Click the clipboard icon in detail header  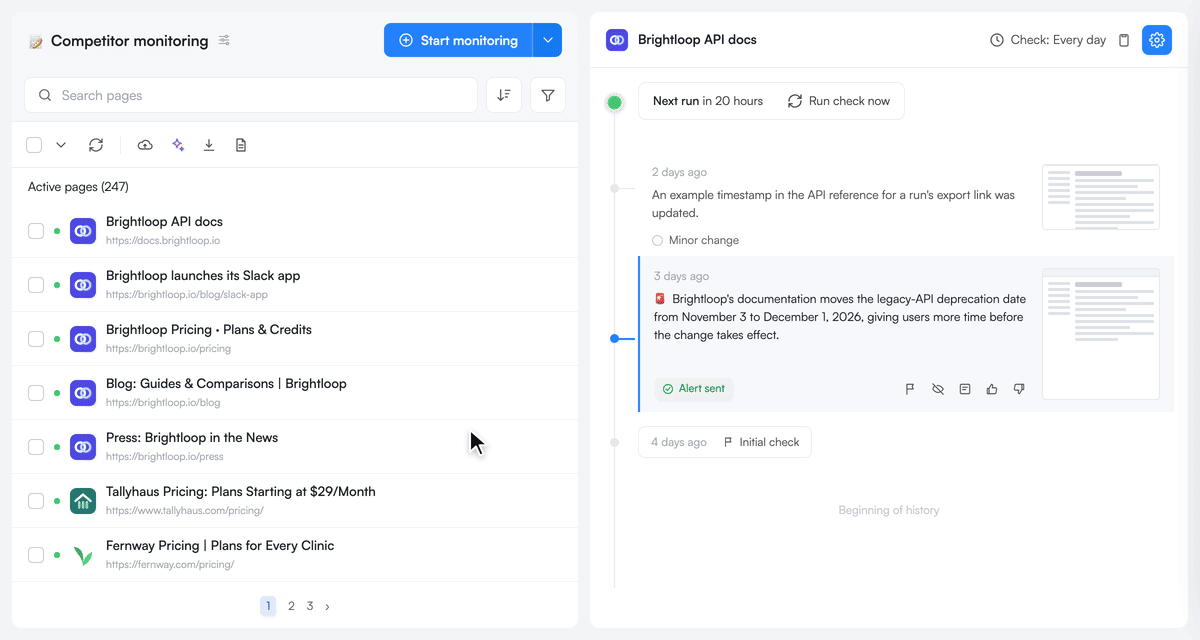pyautogui.click(x=1124, y=40)
